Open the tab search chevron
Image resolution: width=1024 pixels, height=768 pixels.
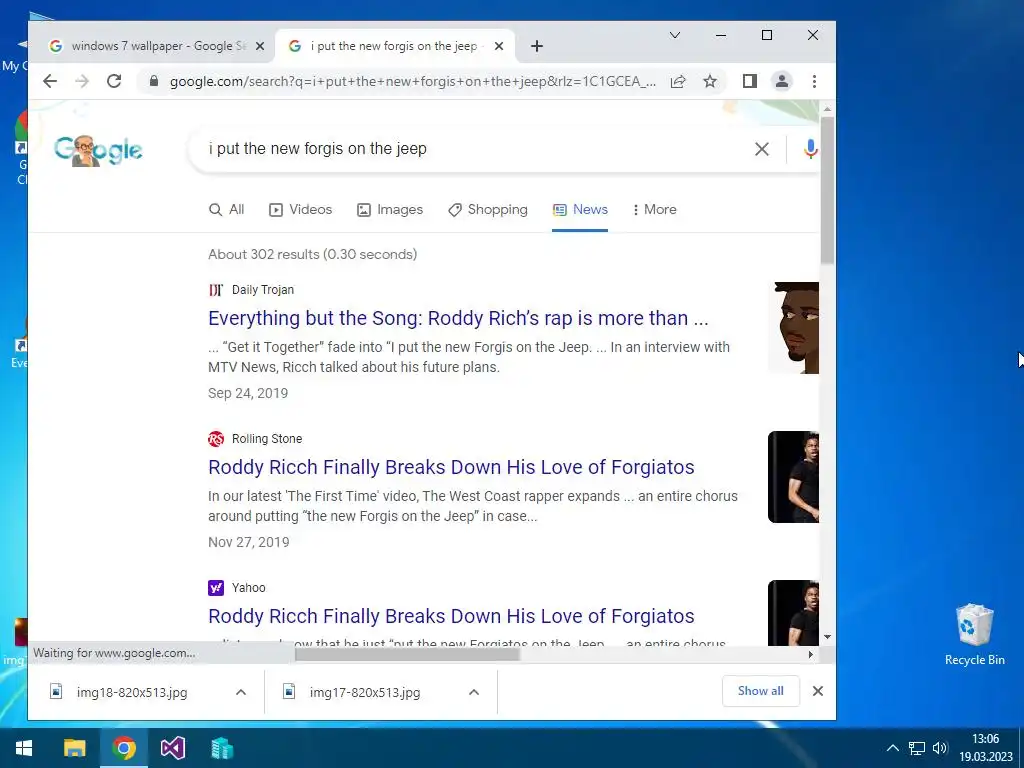(675, 35)
